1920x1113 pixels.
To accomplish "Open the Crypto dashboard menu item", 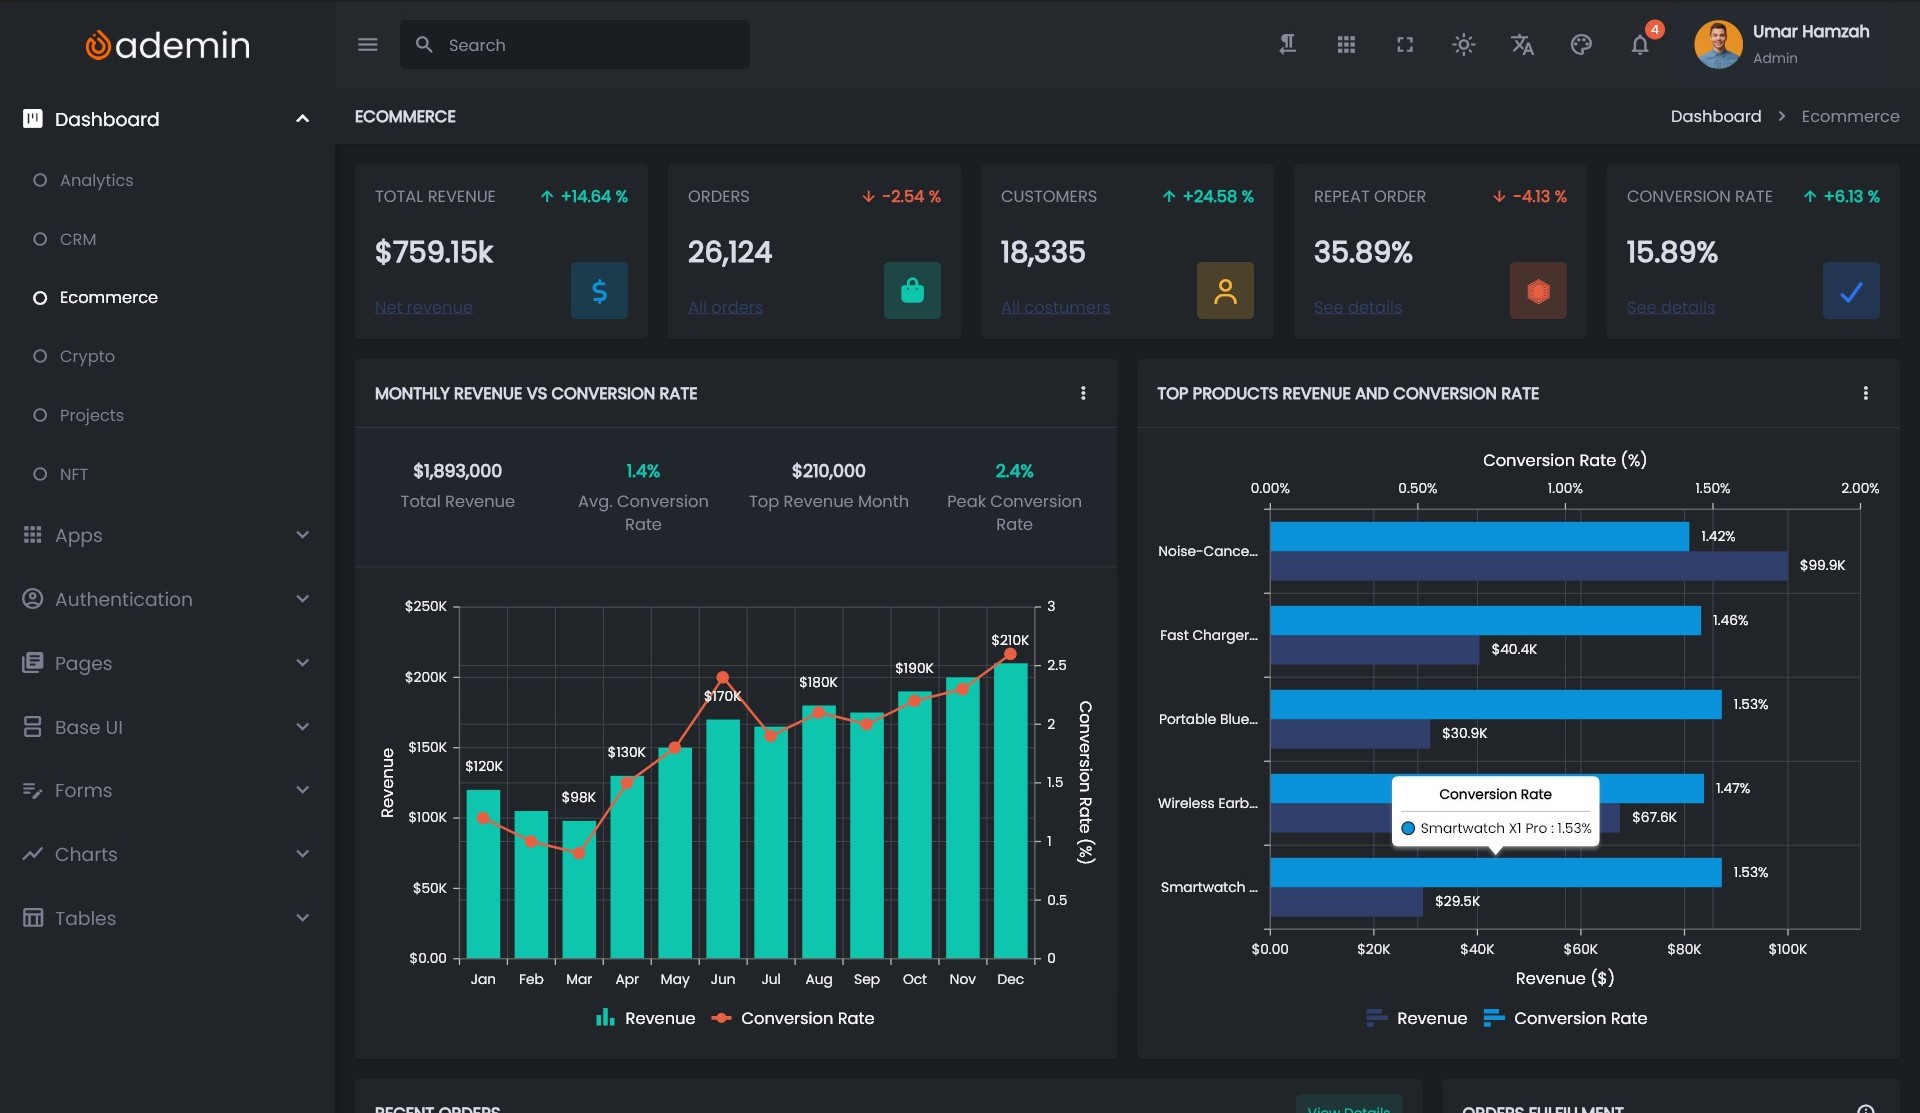I will [x=87, y=356].
